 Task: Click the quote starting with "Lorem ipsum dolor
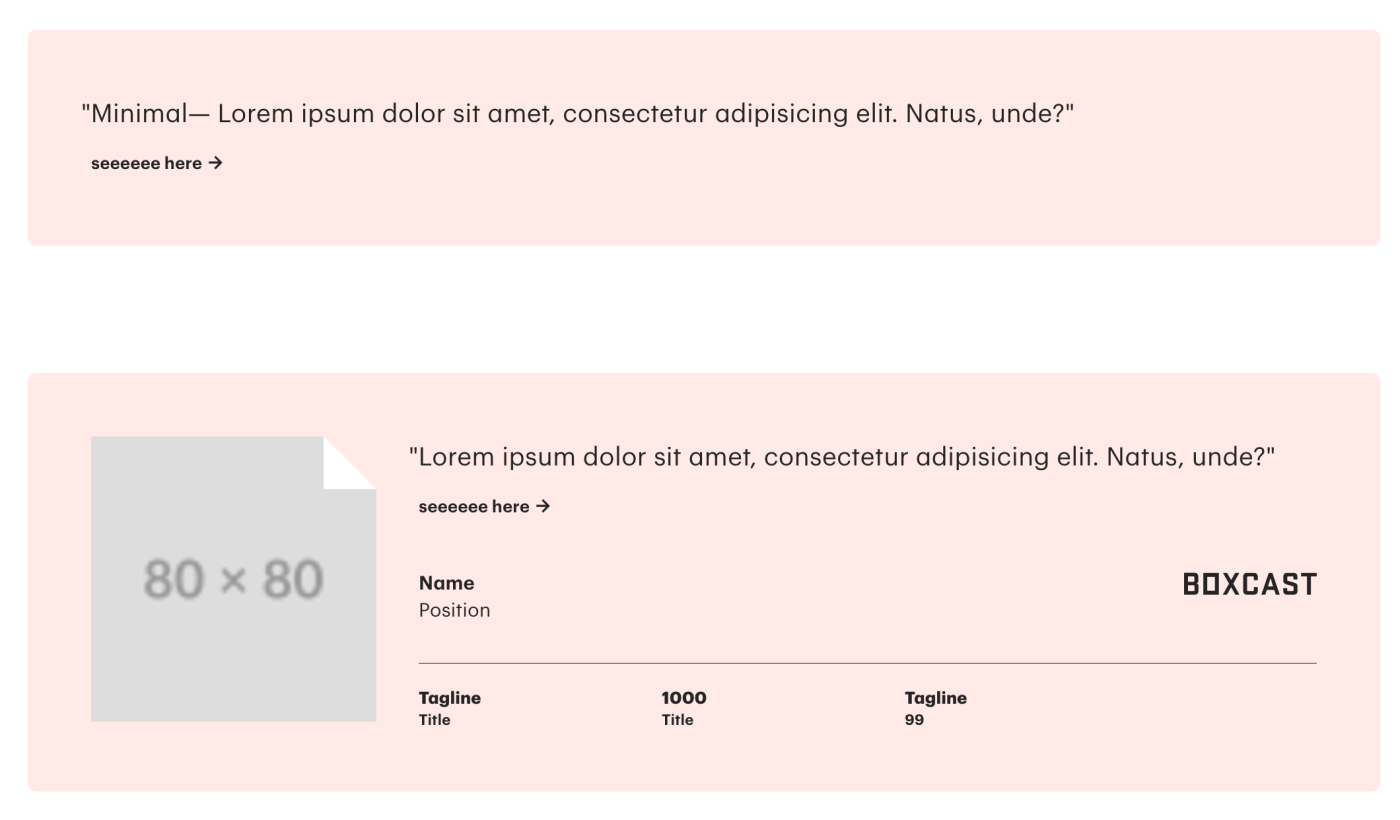(842, 457)
